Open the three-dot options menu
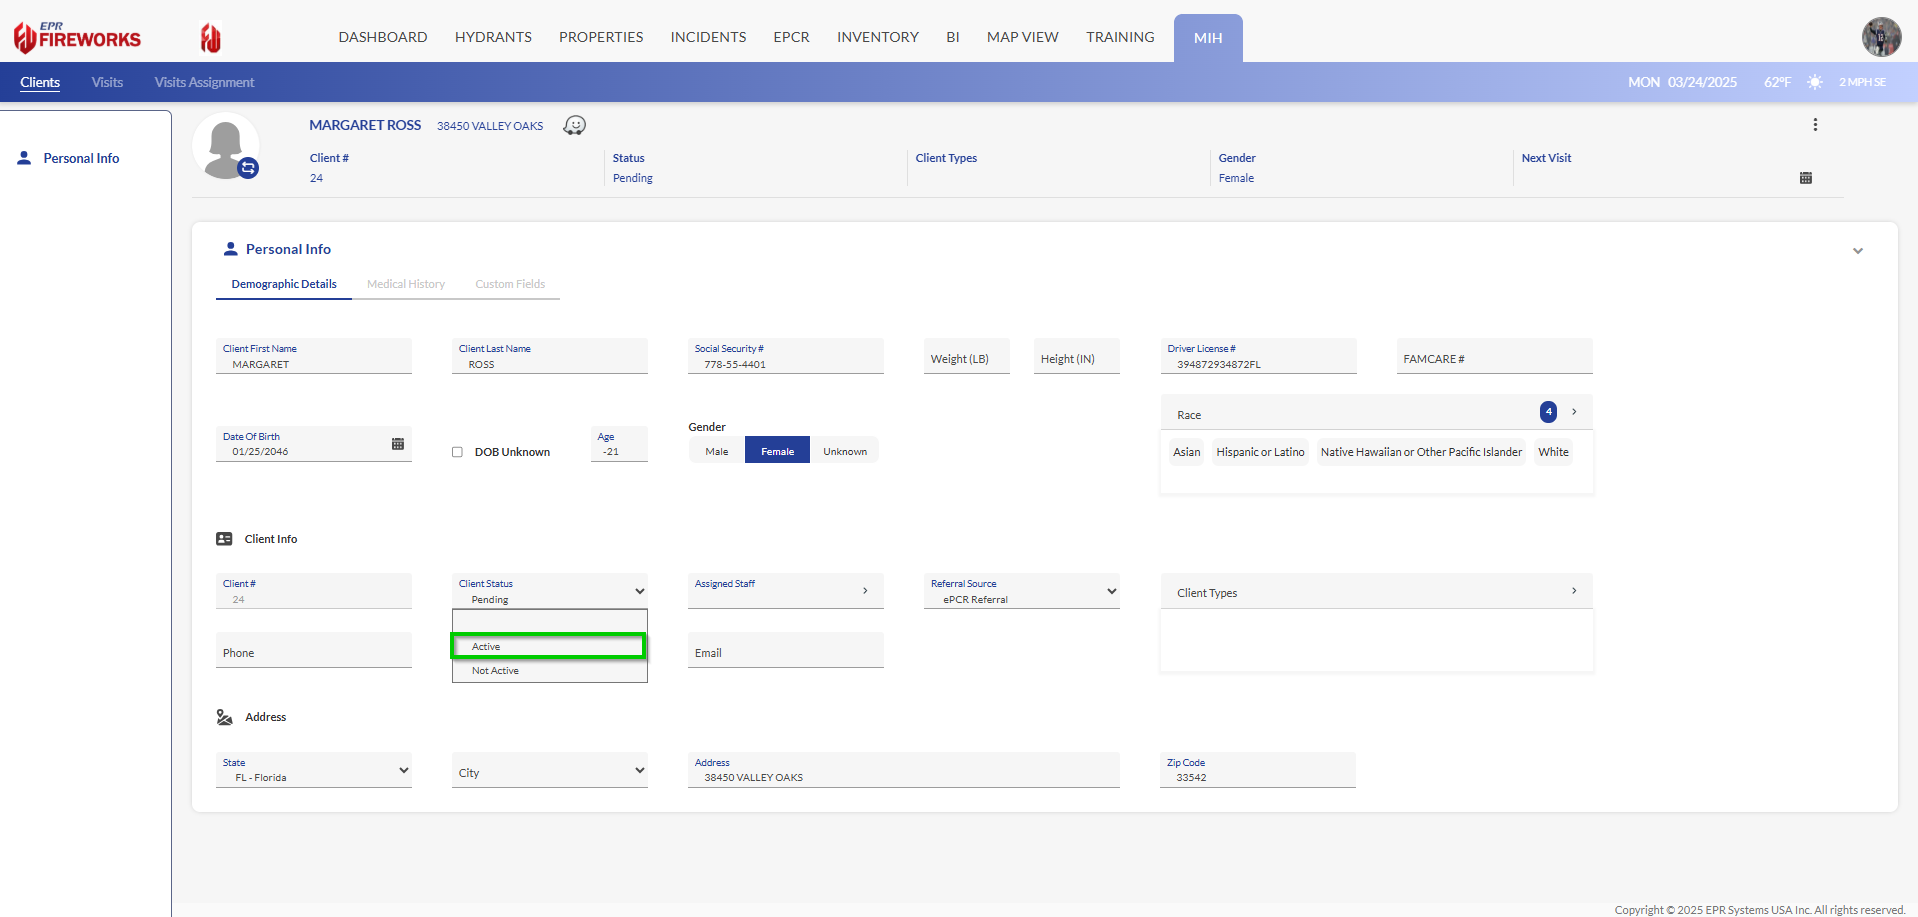Viewport: 1918px width, 917px height. pyautogui.click(x=1815, y=124)
